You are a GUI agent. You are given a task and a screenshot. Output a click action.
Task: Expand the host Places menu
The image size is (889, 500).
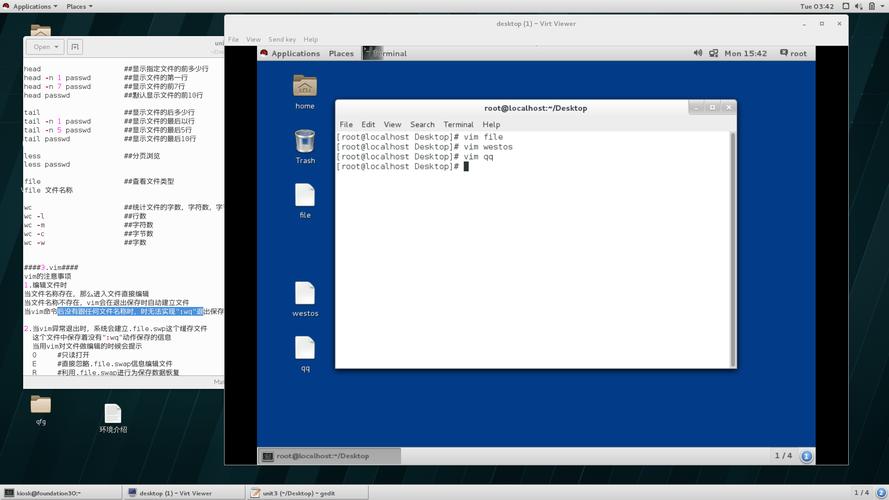[x=79, y=6]
